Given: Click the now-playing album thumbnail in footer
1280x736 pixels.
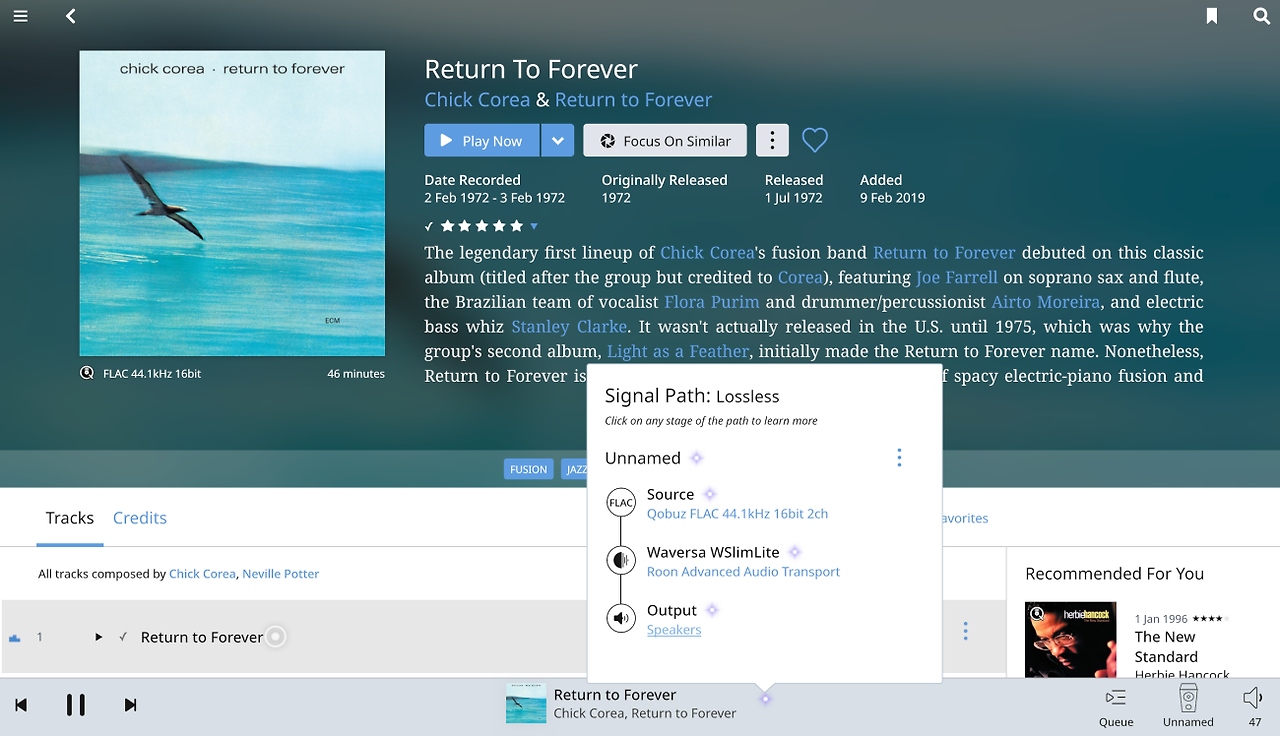Looking at the screenshot, I should tap(526, 704).
